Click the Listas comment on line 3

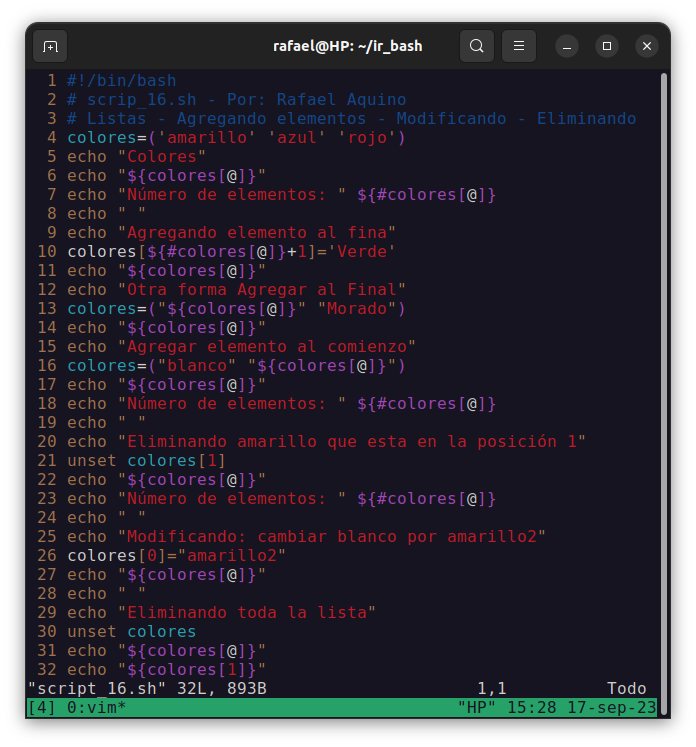pos(352,119)
